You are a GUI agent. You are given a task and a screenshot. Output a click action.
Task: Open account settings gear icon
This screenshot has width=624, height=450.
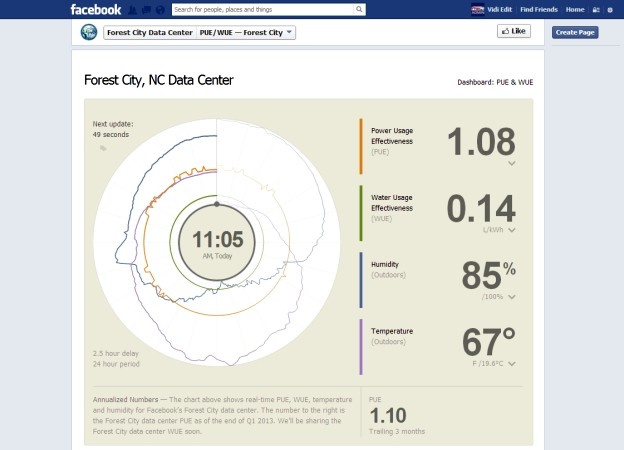click(x=610, y=10)
